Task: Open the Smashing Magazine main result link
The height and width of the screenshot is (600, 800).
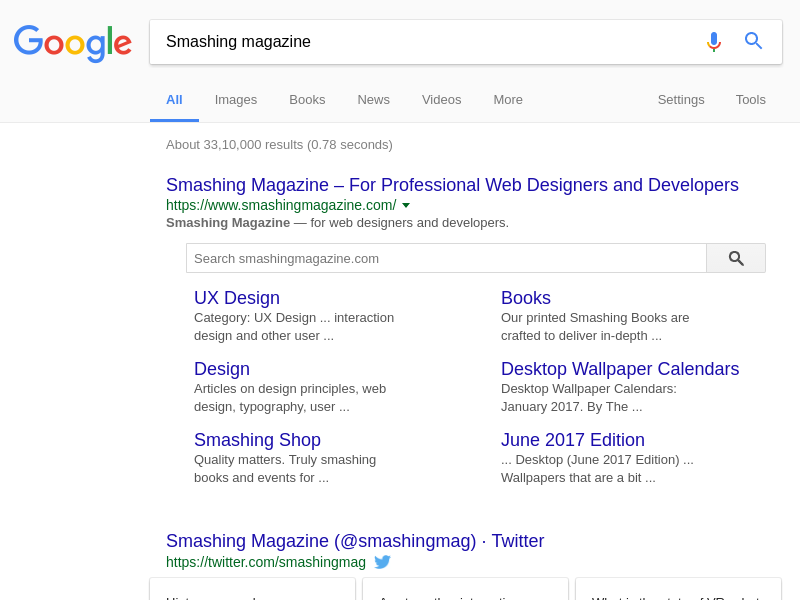Action: (452, 185)
